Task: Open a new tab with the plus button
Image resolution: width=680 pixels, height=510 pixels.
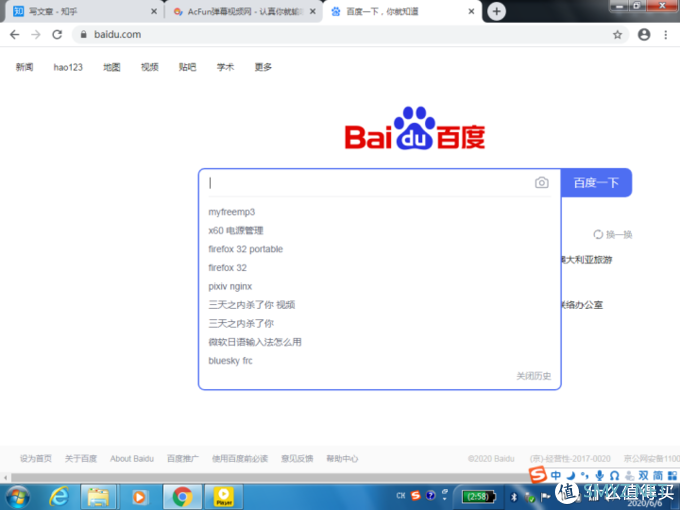Action: click(497, 11)
